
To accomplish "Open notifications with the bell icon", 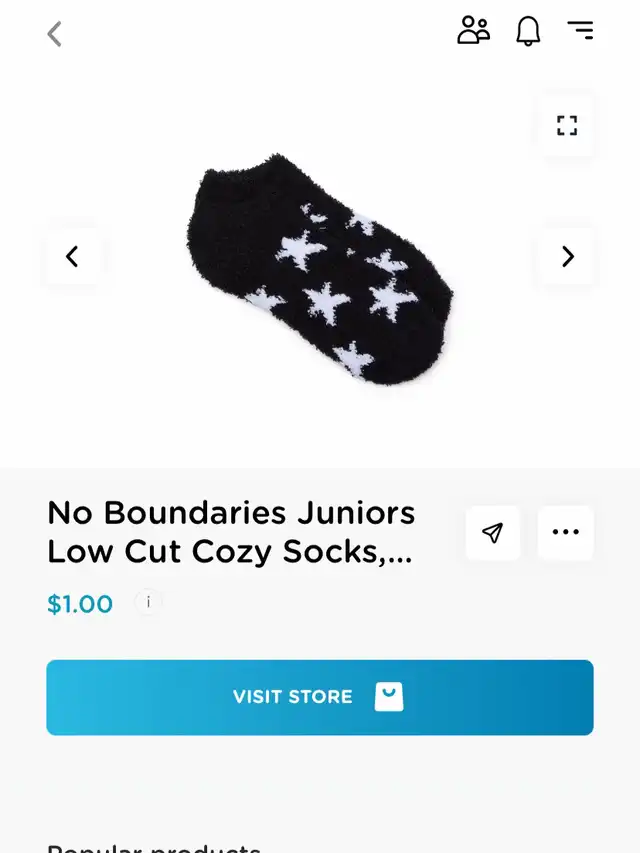I will (x=528, y=31).
